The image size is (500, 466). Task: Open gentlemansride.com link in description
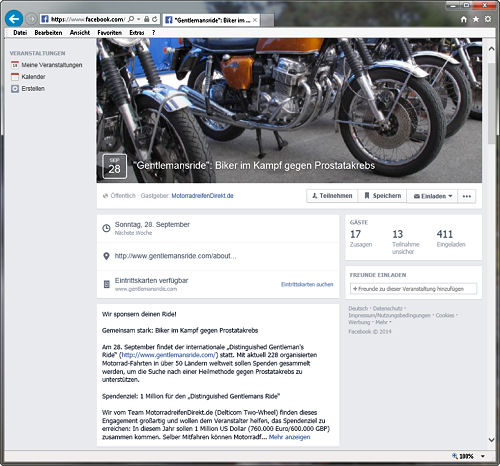[x=169, y=355]
